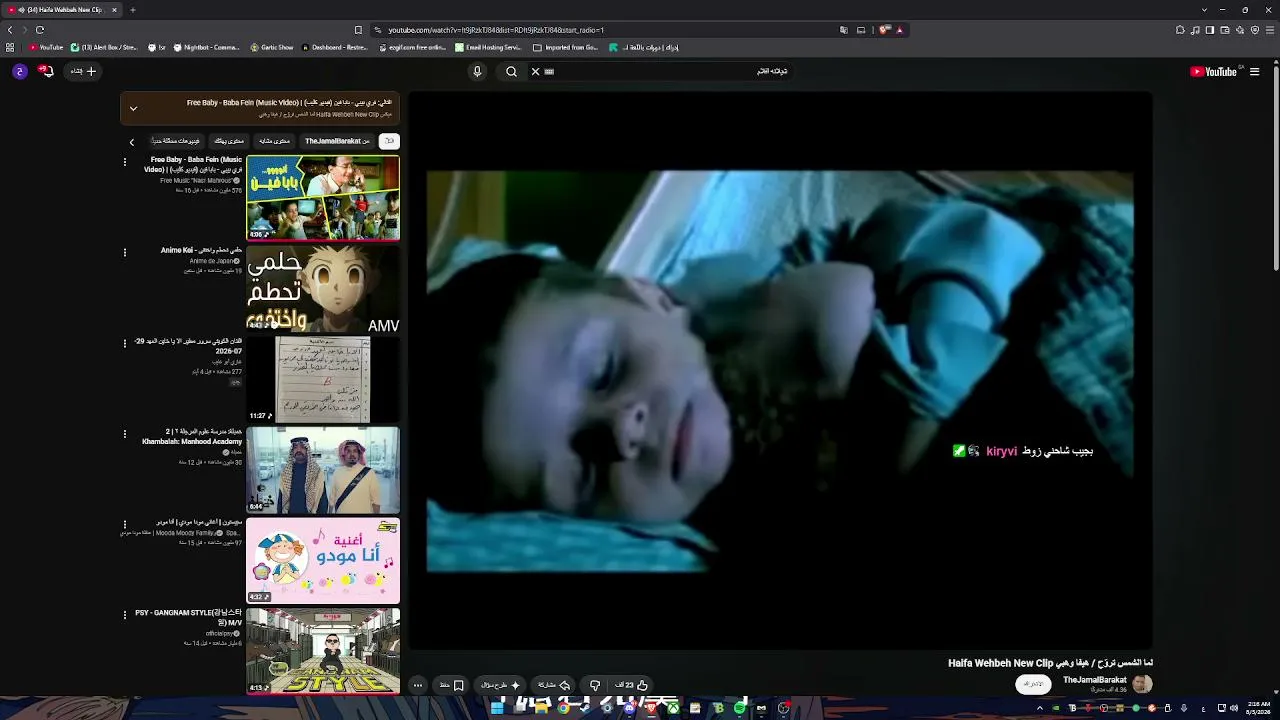Open the Brave Shields lion icon
Image resolution: width=1280 pixels, height=720 pixels.
[x=884, y=30]
